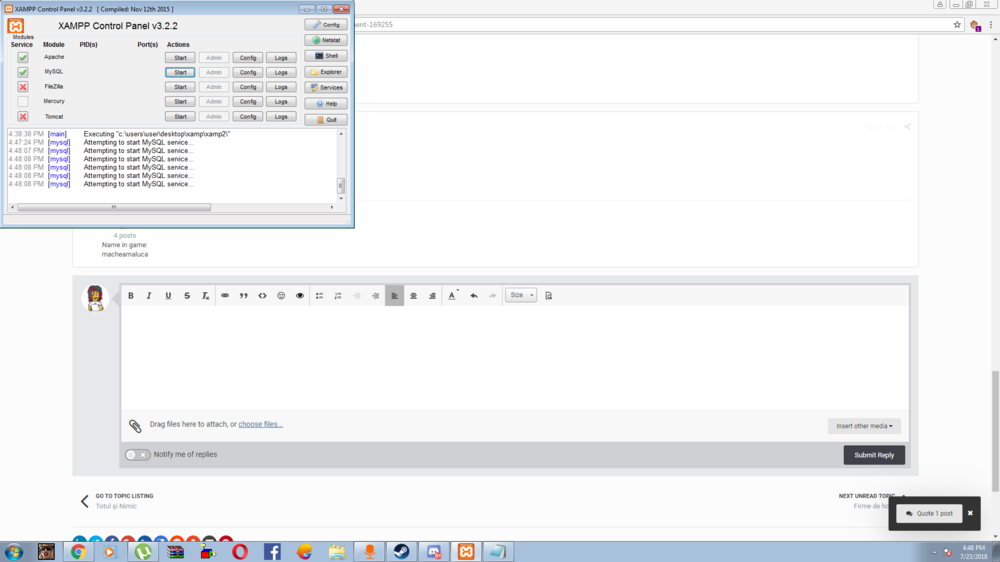Launch the XAMPP Shell
This screenshot has width=1000, height=562.
pyautogui.click(x=326, y=56)
